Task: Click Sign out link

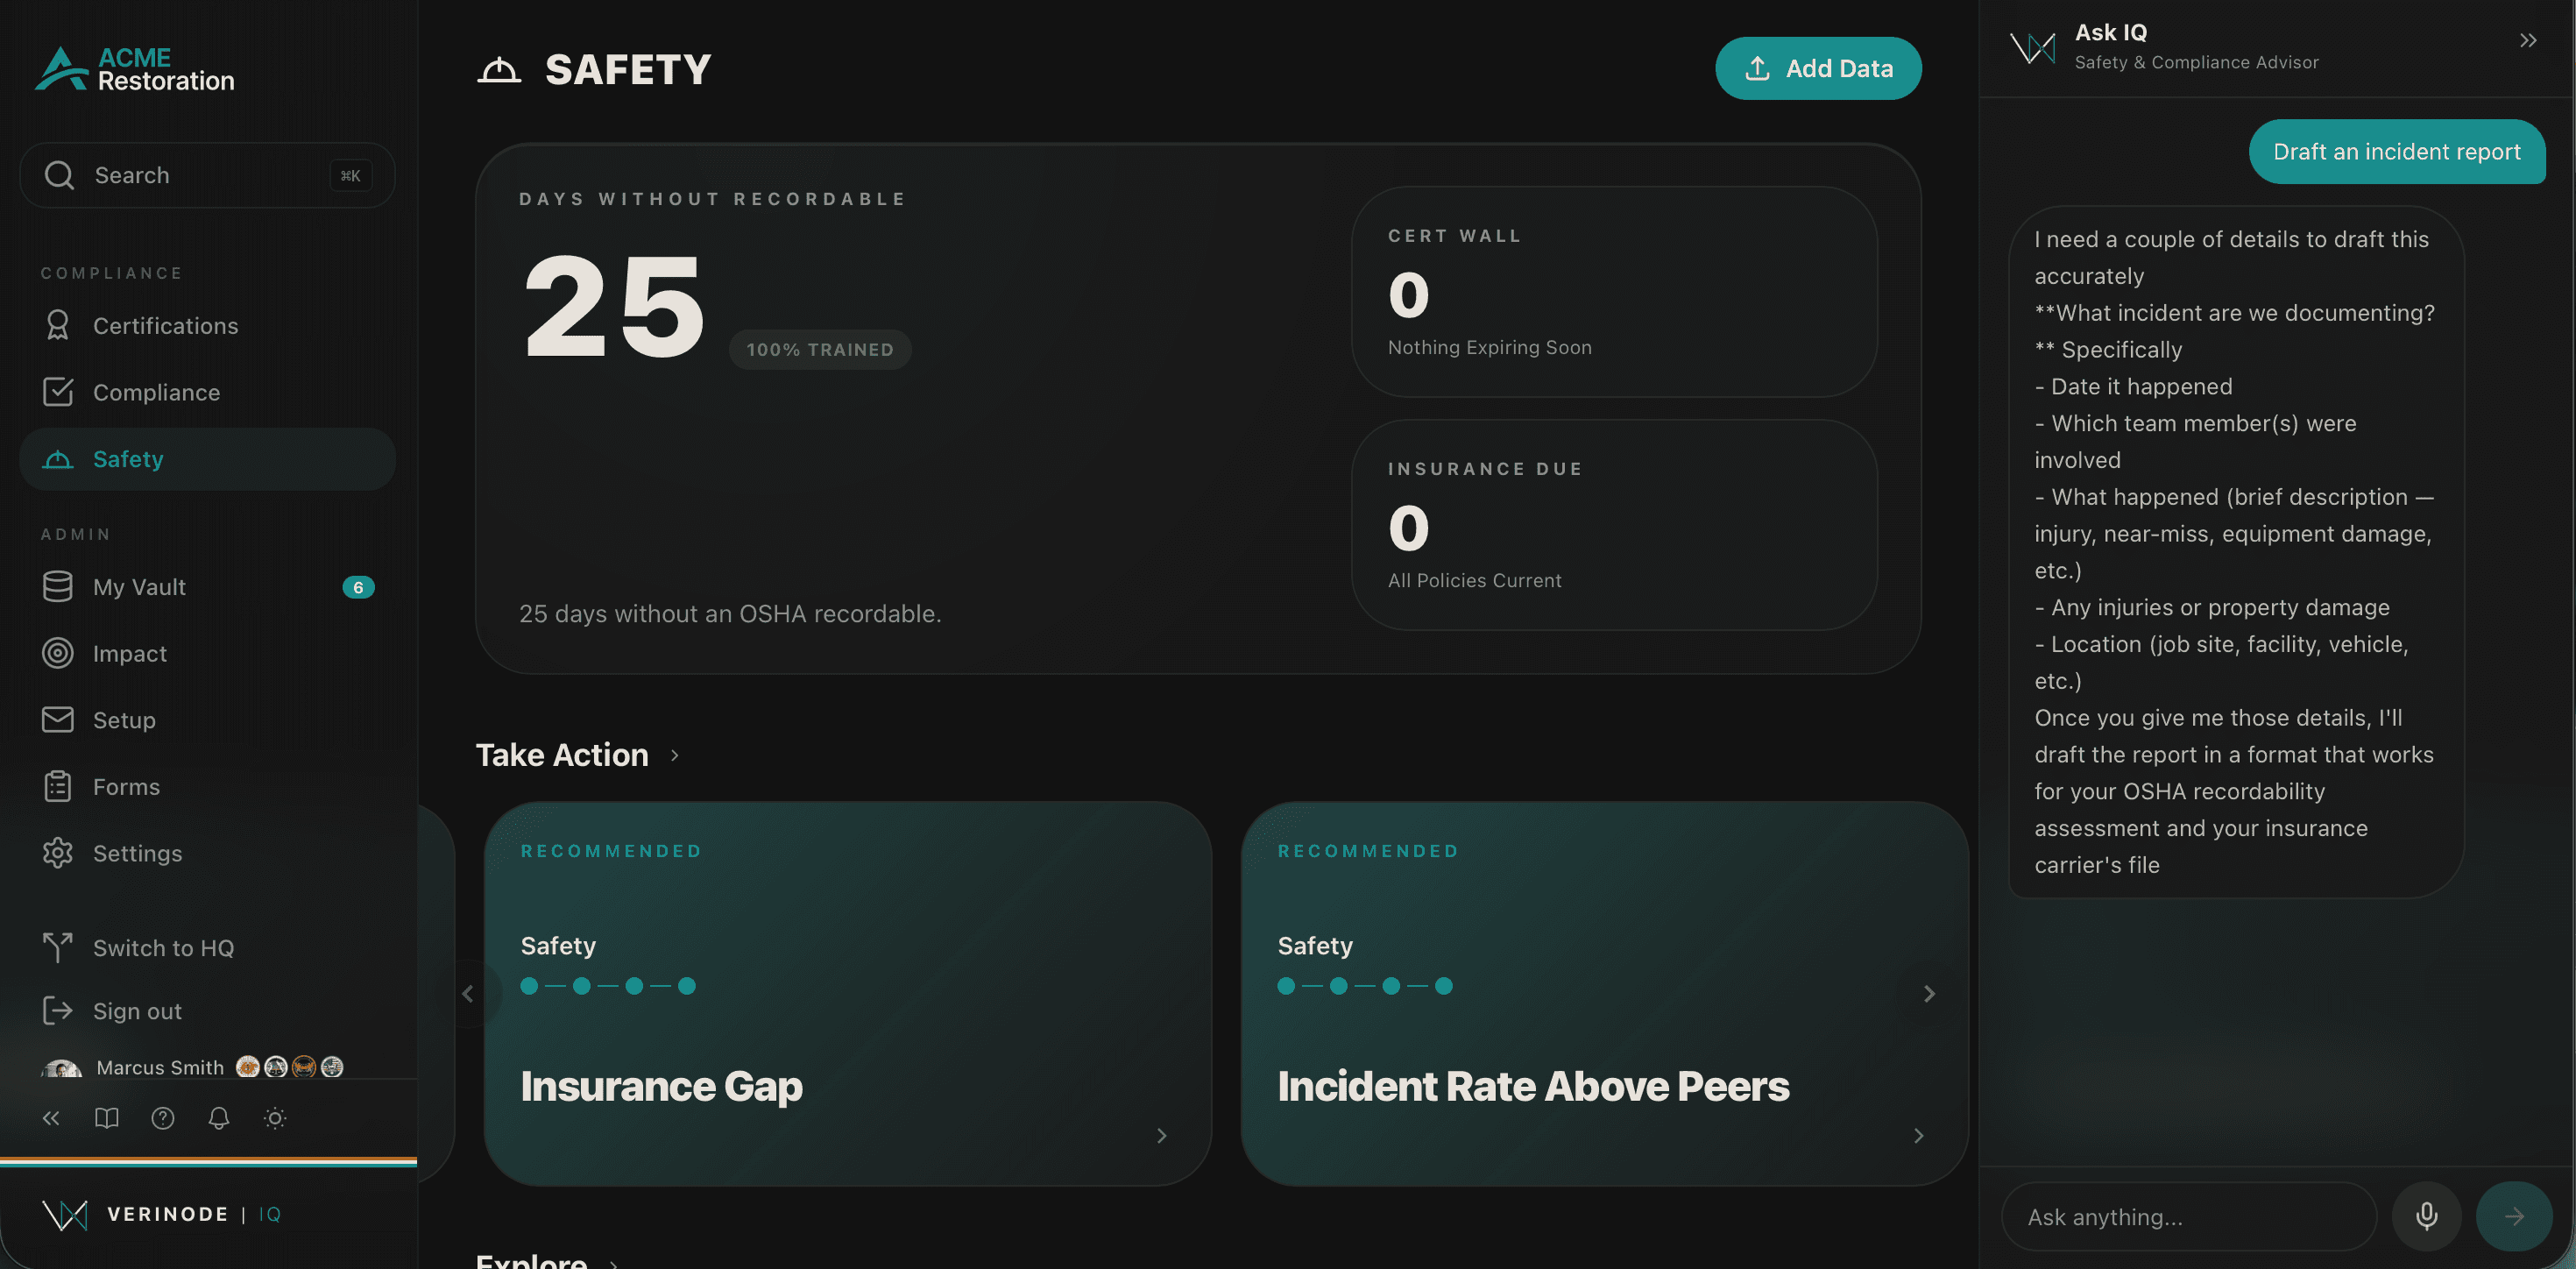Action: [x=137, y=1011]
